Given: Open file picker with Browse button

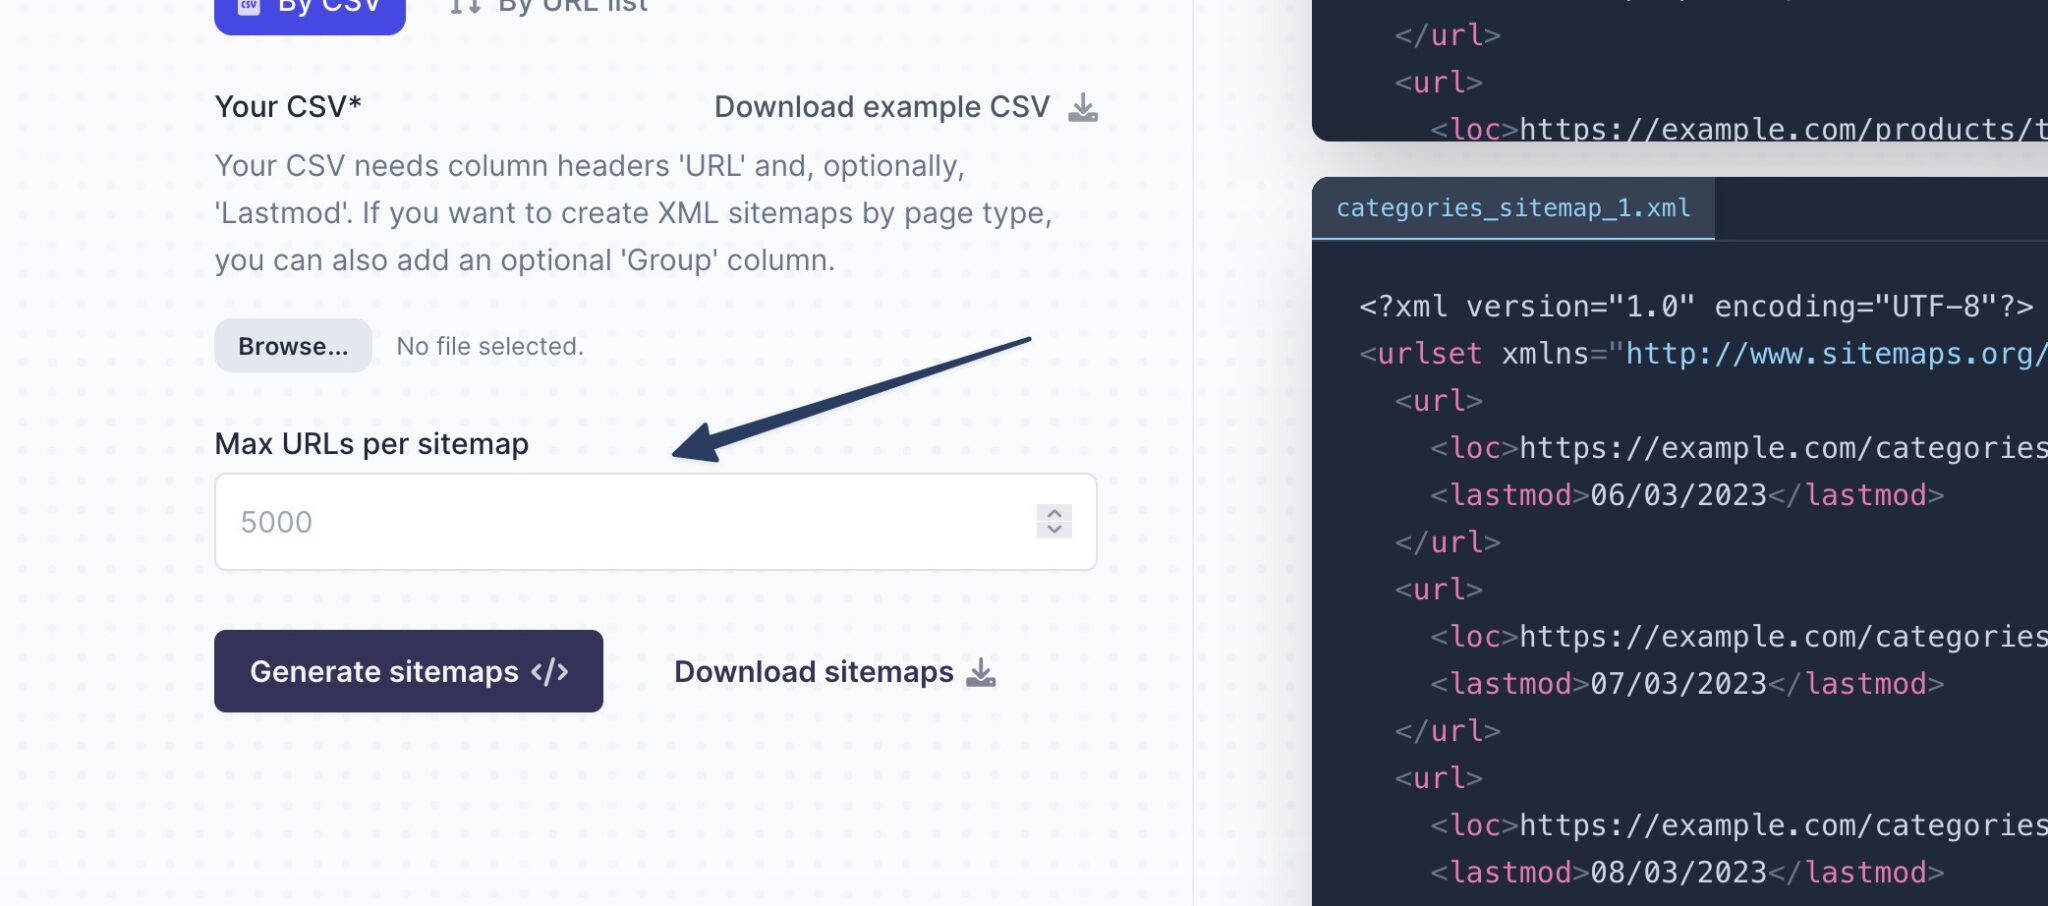Looking at the screenshot, I should (x=293, y=346).
